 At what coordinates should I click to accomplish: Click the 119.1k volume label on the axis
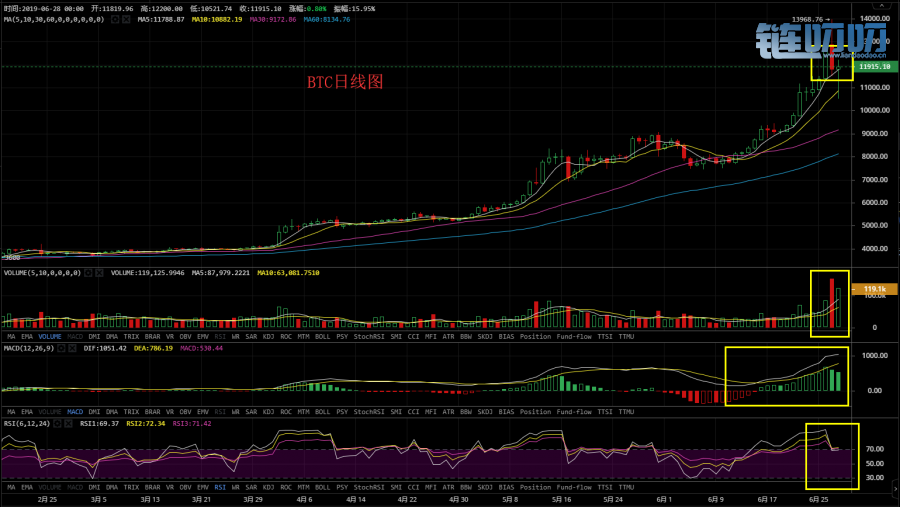[x=875, y=288]
